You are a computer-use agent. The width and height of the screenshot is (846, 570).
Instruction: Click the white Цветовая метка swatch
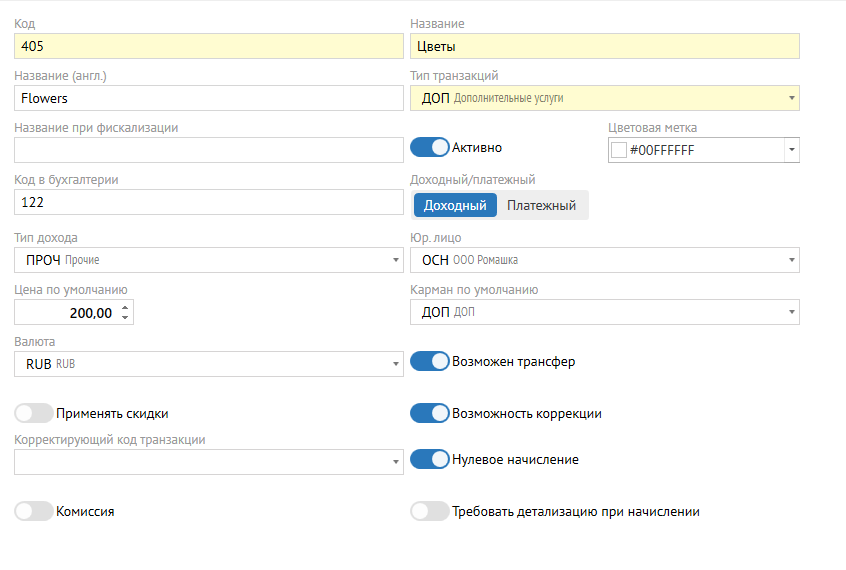click(618, 150)
